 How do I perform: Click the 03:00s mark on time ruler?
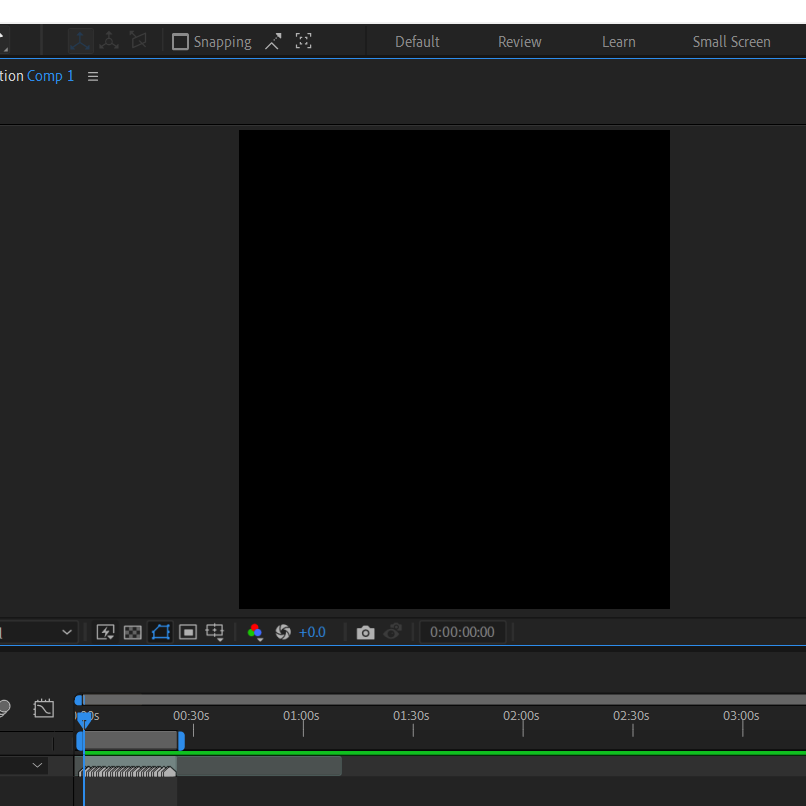pyautogui.click(x=741, y=716)
